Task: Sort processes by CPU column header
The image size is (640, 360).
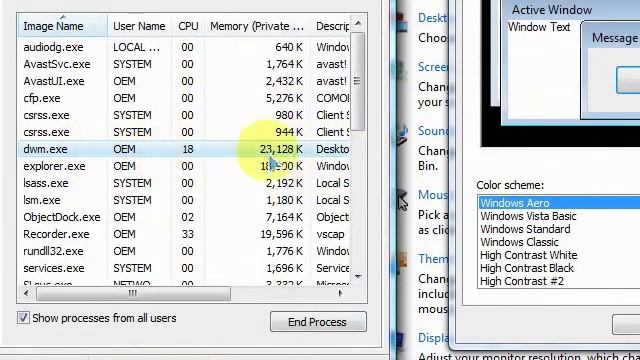Action: click(x=188, y=26)
